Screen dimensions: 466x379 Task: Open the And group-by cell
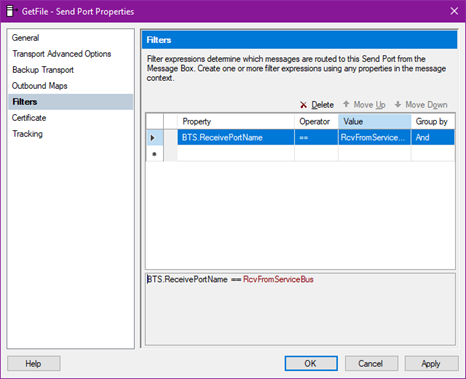coord(433,137)
